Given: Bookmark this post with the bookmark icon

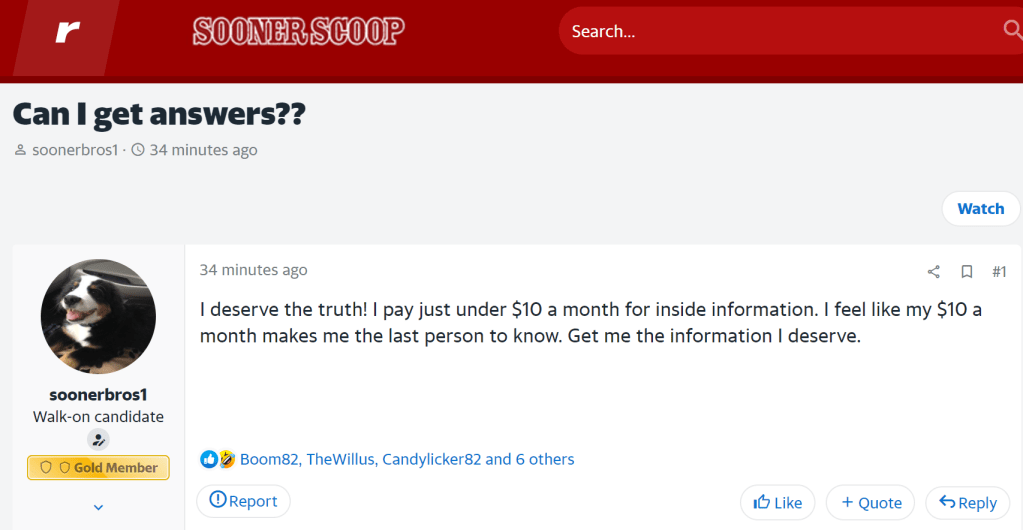Looking at the screenshot, I should [x=967, y=272].
